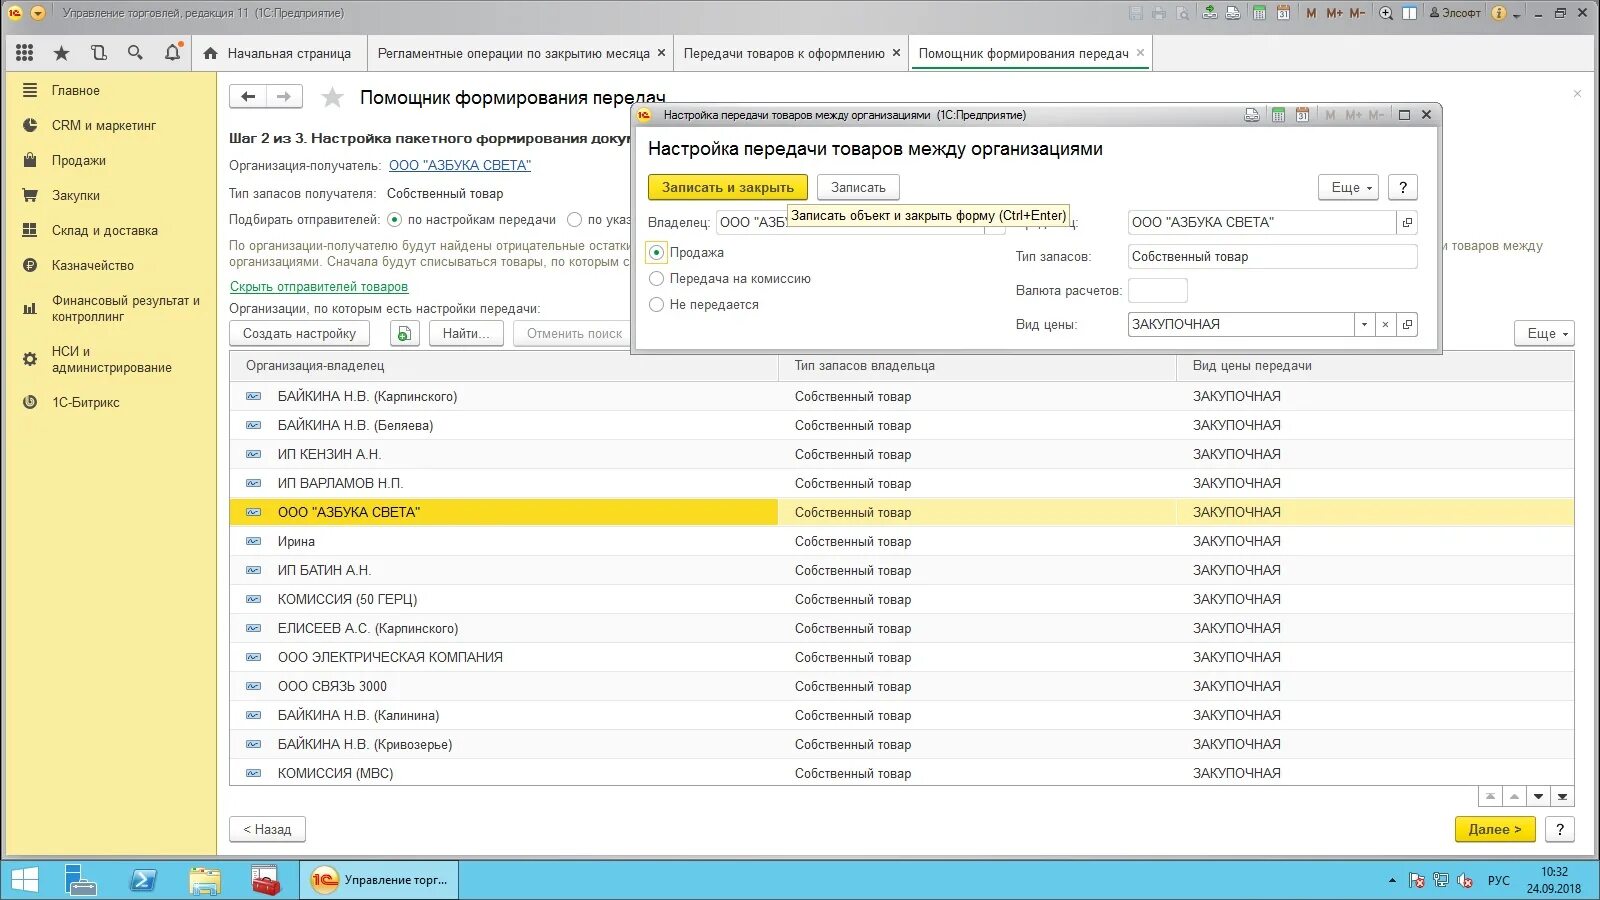Open the CRM и маркетинг section
This screenshot has height=900, width=1600.
tap(104, 125)
